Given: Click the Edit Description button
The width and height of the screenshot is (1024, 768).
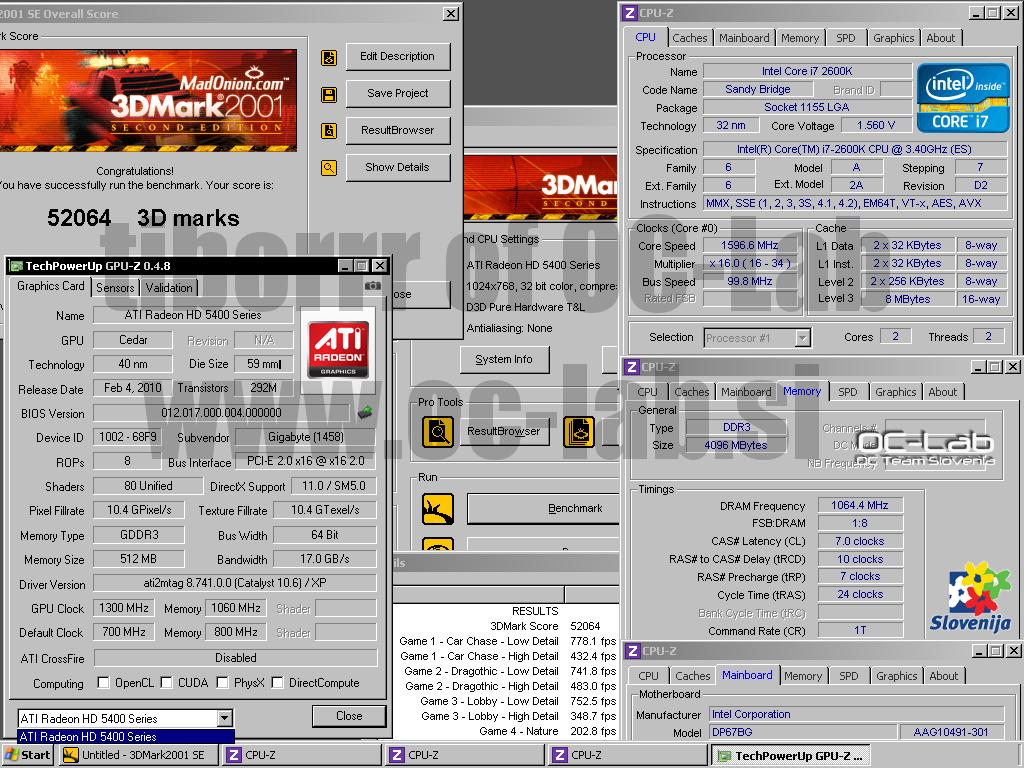Looking at the screenshot, I should [x=397, y=57].
